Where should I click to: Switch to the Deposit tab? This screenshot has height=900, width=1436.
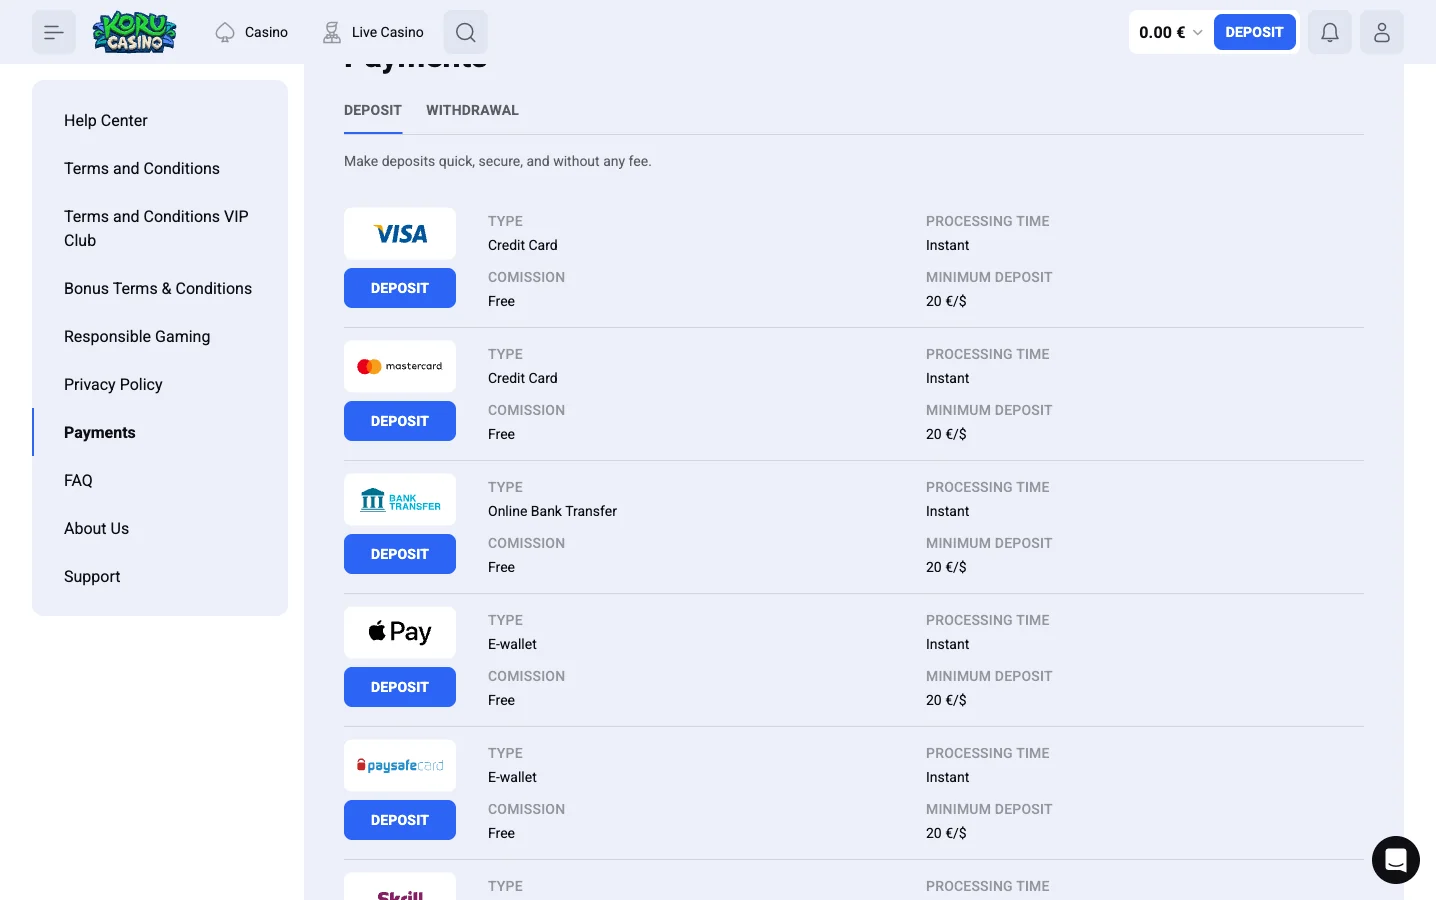coord(373,110)
